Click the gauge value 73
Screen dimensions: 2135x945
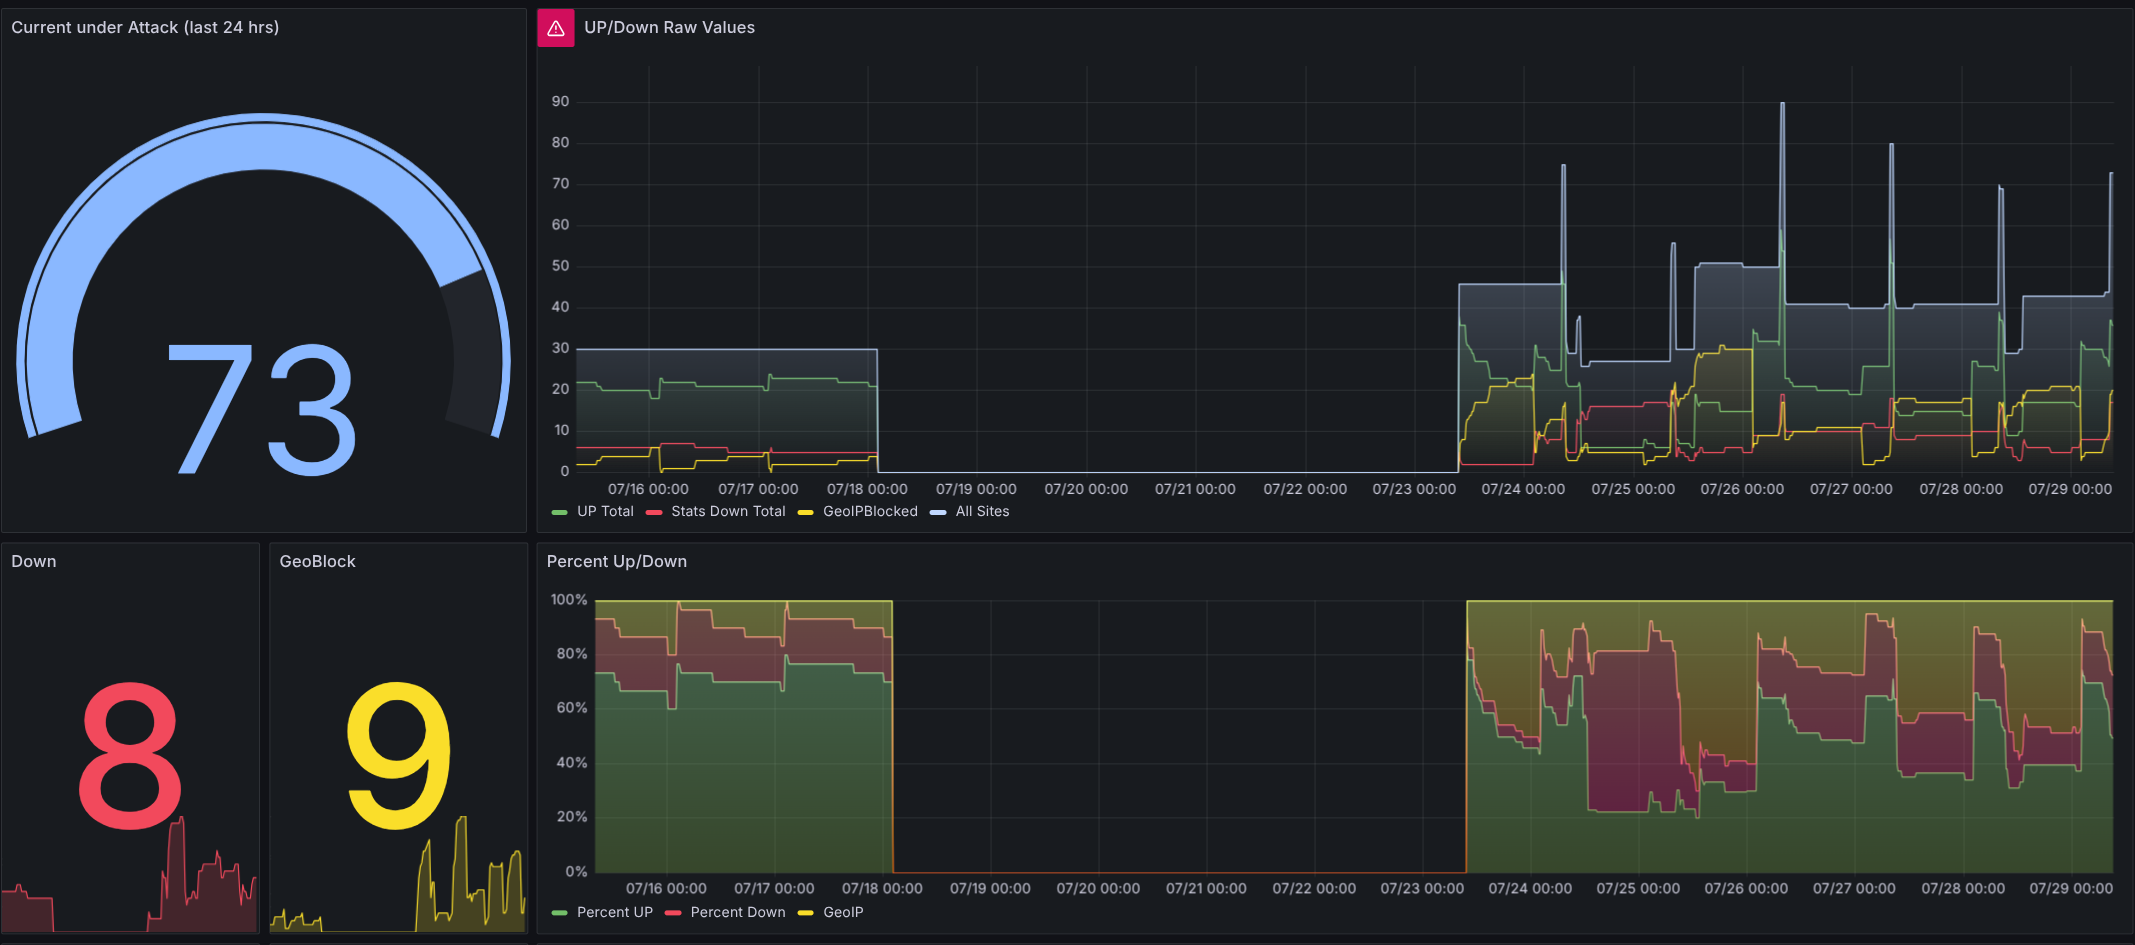(x=262, y=410)
